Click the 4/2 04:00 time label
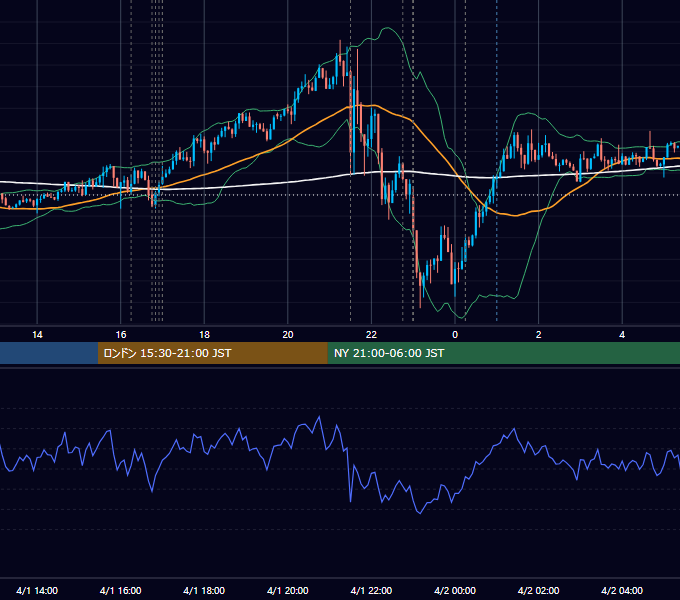 click(622, 590)
